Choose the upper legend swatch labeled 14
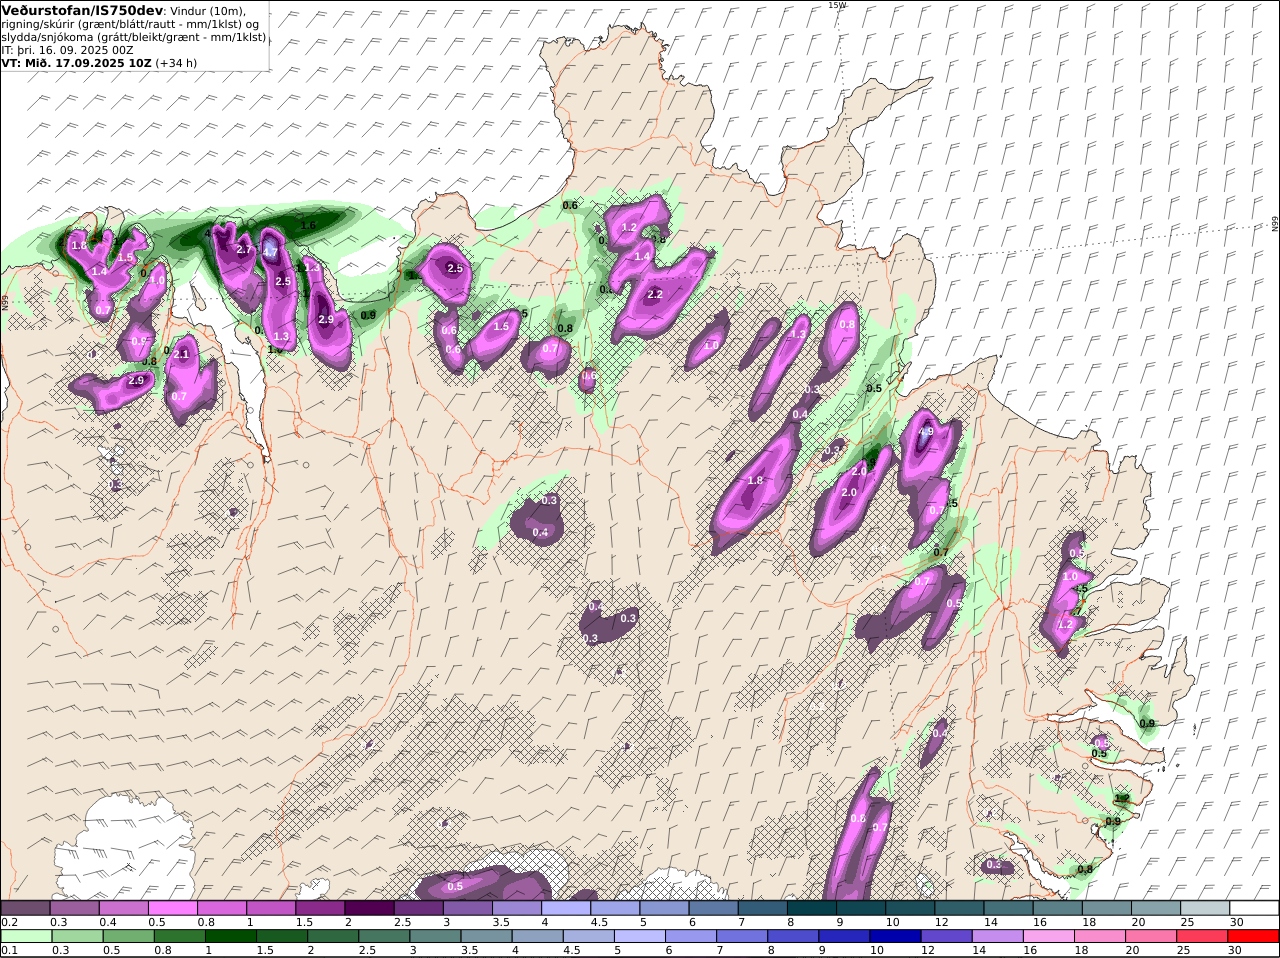This screenshot has width=1280, height=958. (1006, 907)
